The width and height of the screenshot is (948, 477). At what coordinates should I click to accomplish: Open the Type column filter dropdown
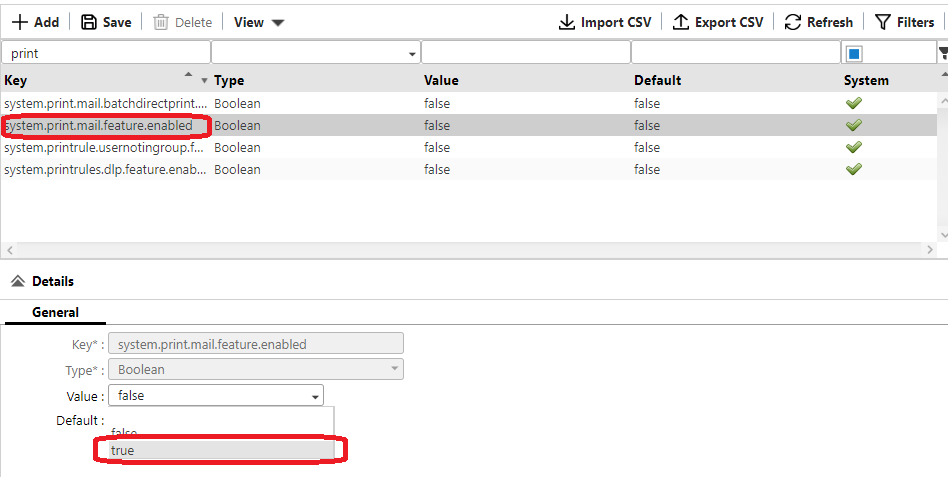(x=413, y=53)
